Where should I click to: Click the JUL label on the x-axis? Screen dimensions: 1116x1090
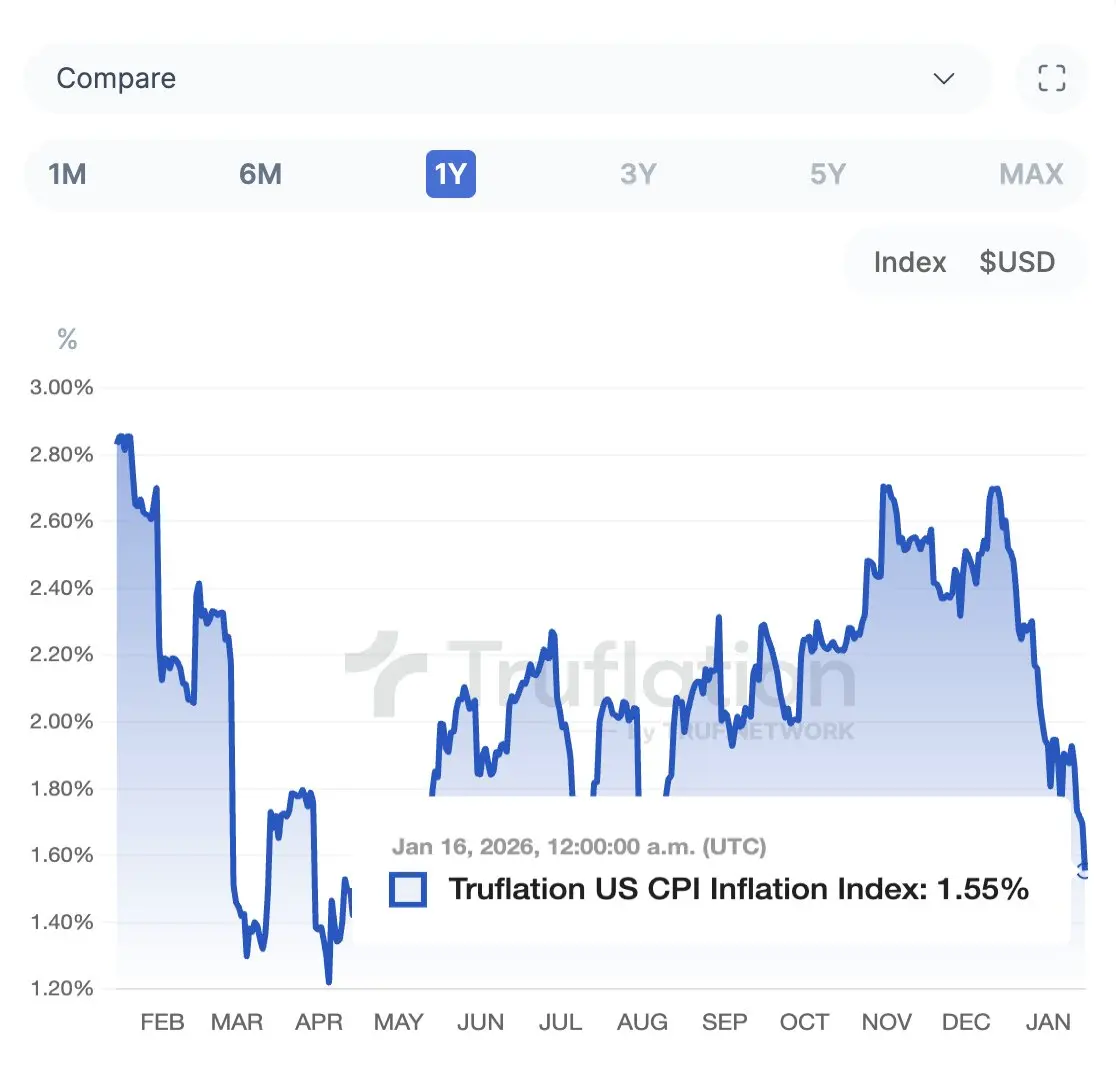(560, 1022)
